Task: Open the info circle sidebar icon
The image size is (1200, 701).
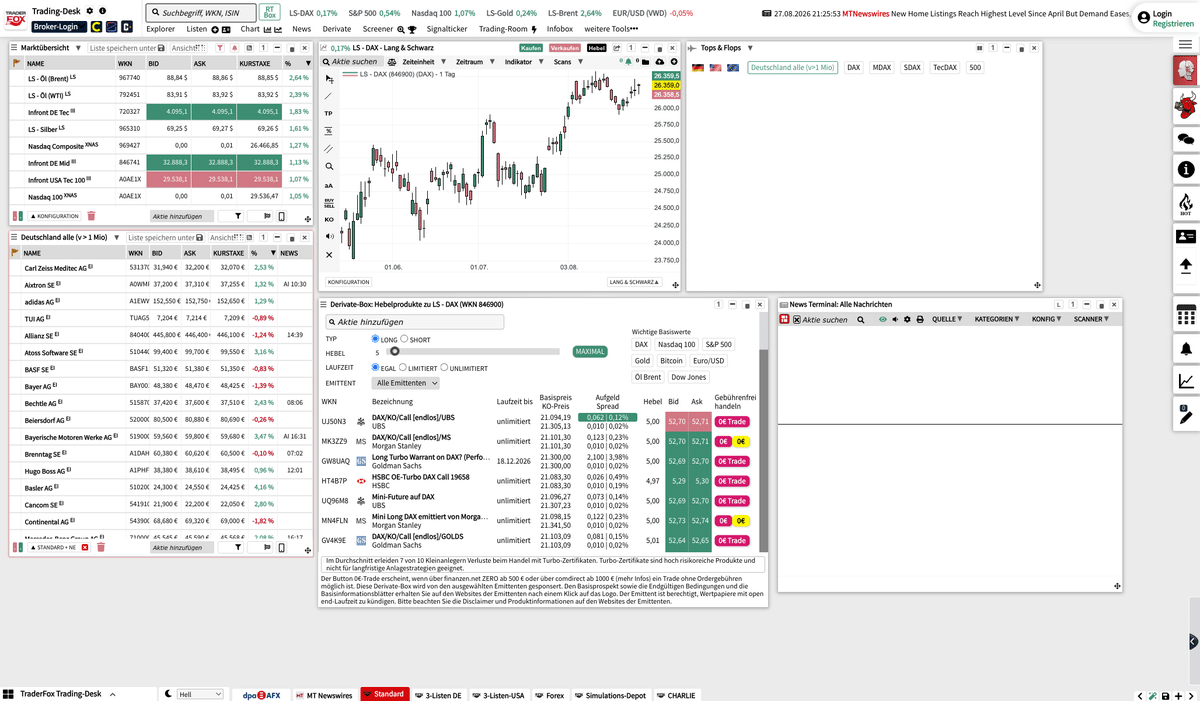Action: [1186, 171]
